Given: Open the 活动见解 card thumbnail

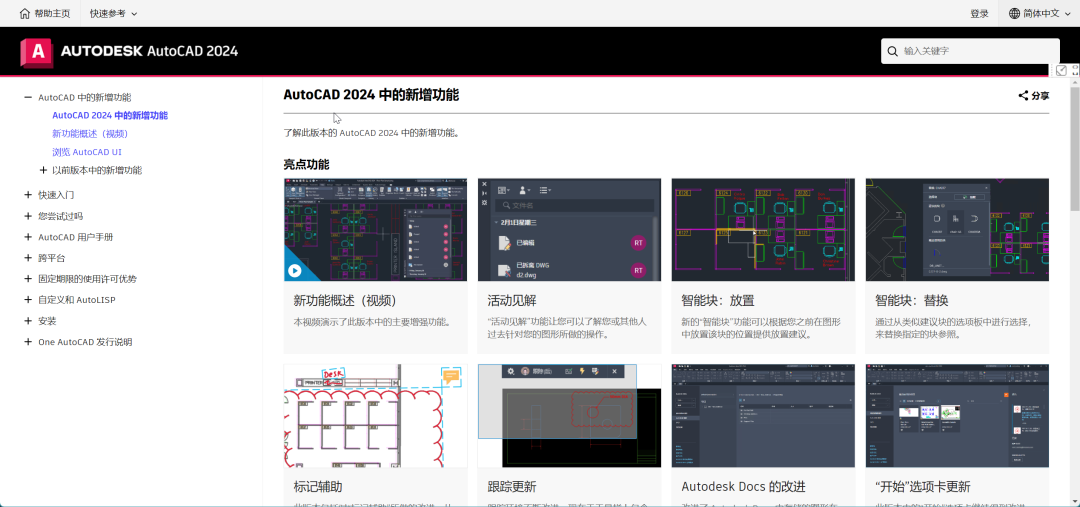Looking at the screenshot, I should pos(569,229).
